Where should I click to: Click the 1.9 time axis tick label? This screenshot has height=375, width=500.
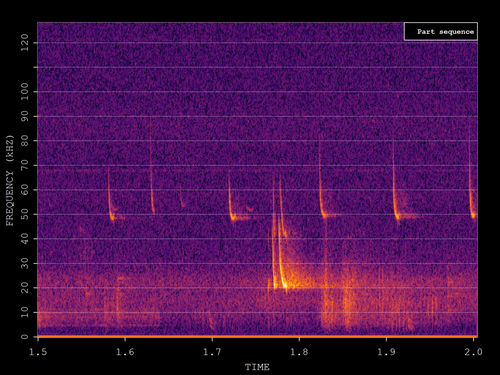(x=386, y=352)
